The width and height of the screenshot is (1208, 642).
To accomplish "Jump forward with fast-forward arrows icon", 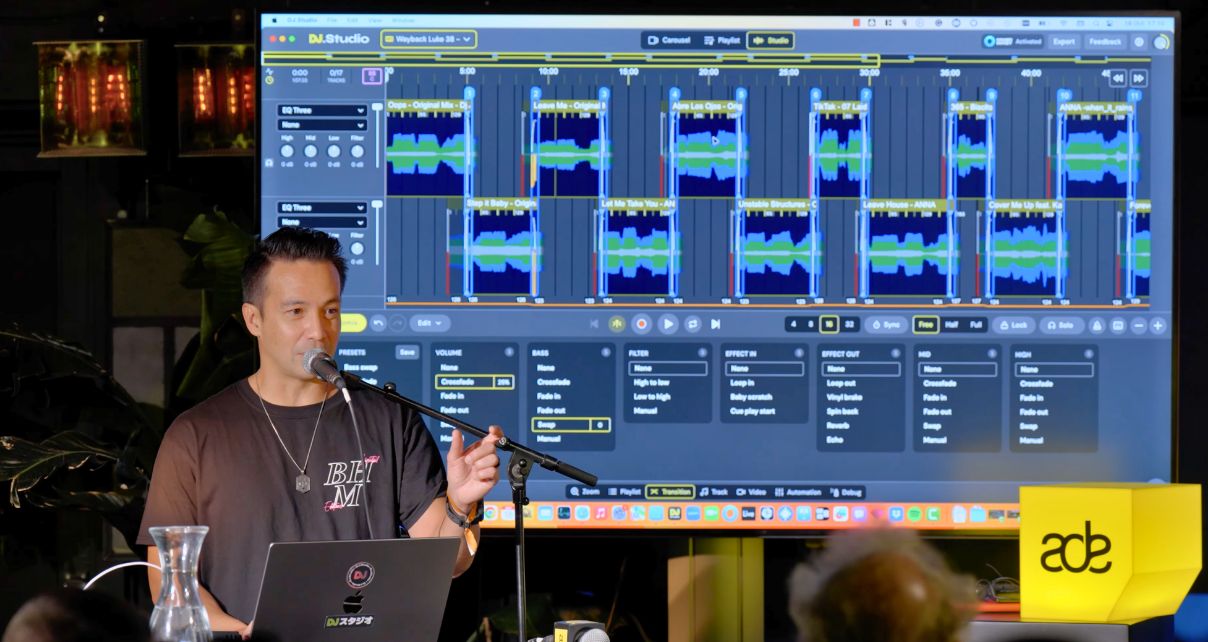I will pyautogui.click(x=1138, y=78).
